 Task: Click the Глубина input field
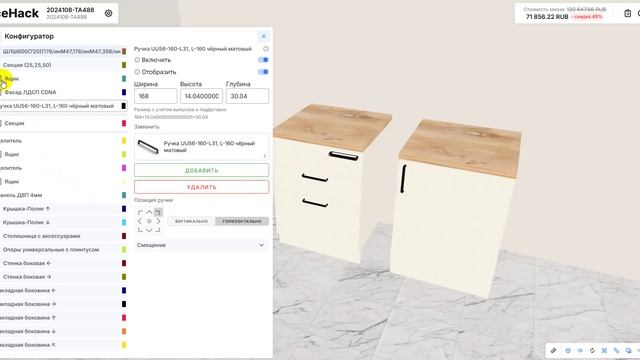[247, 96]
